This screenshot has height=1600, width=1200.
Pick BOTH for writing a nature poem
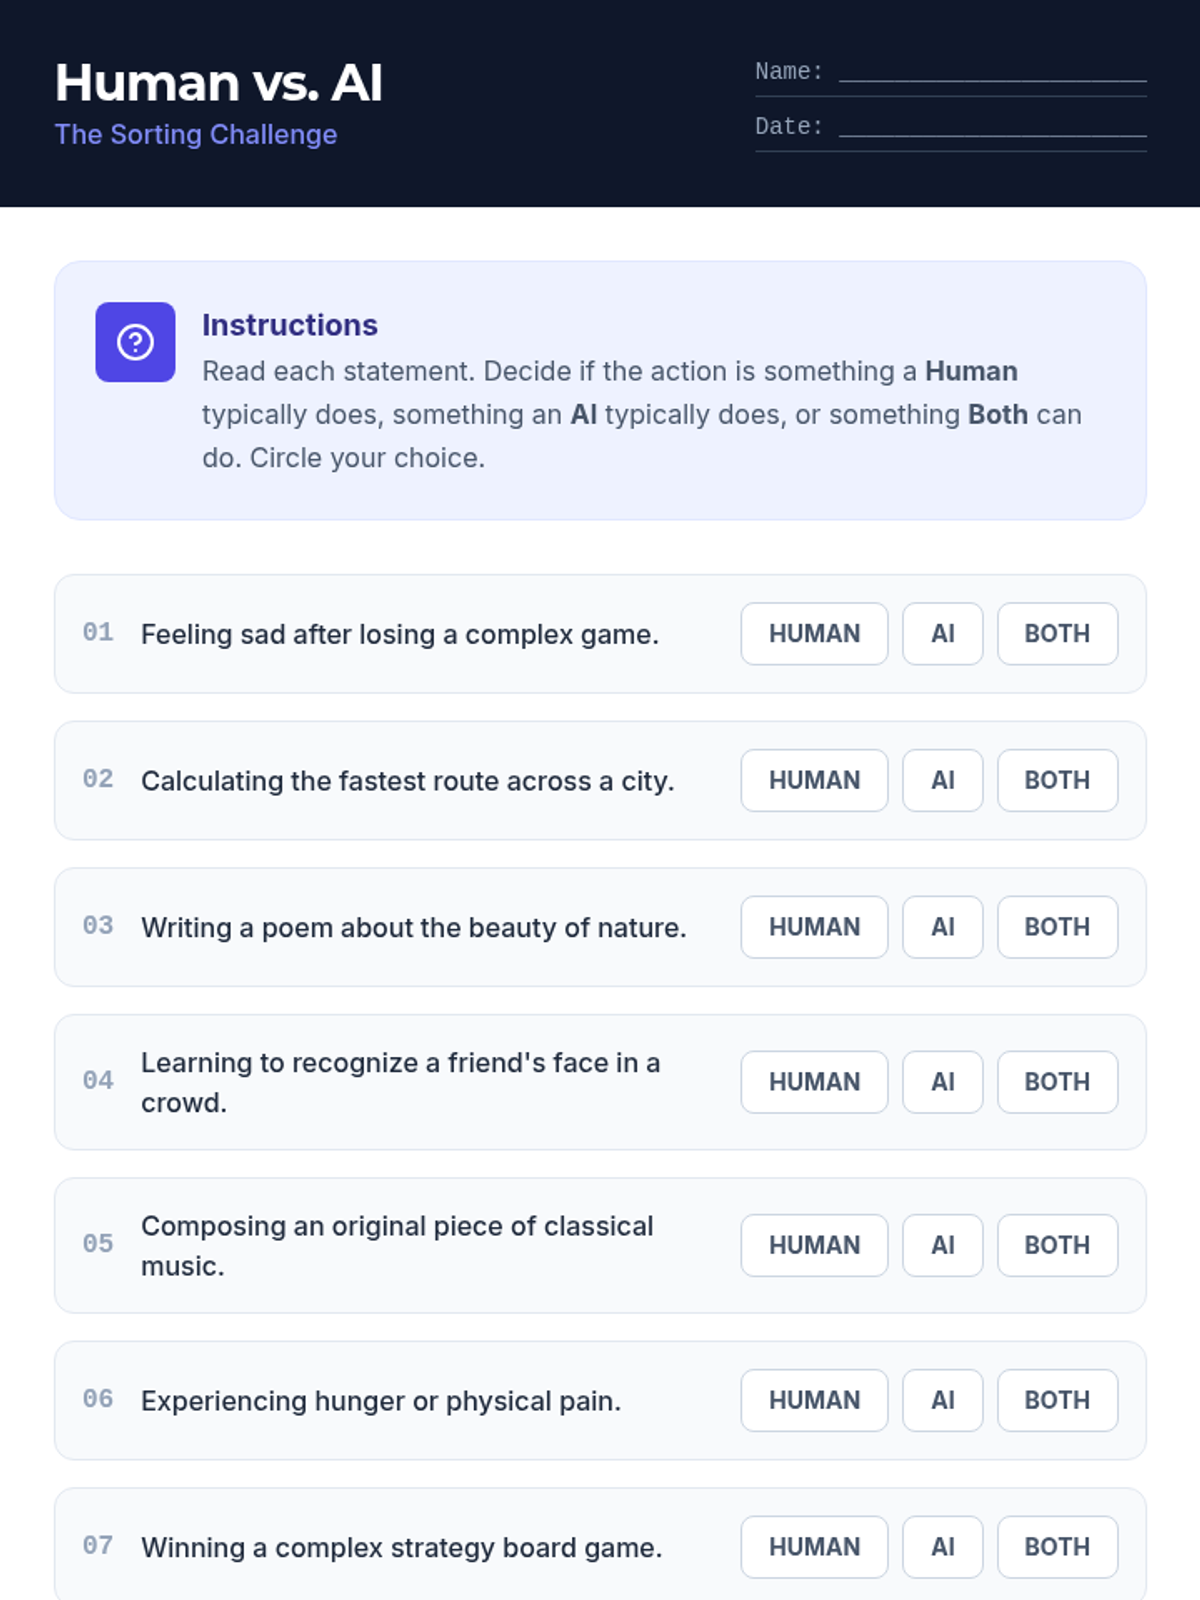(1057, 928)
